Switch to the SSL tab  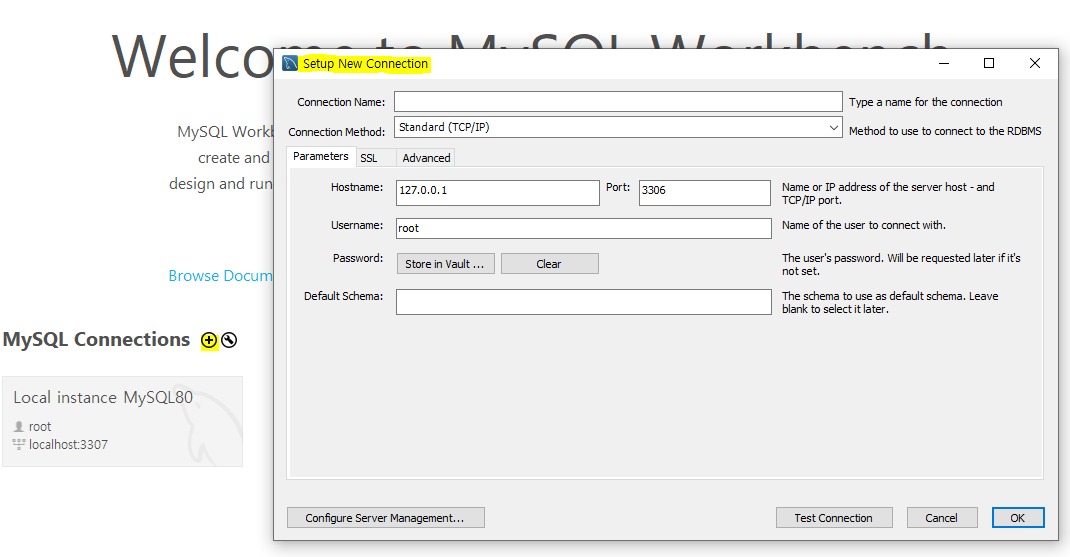tap(368, 158)
